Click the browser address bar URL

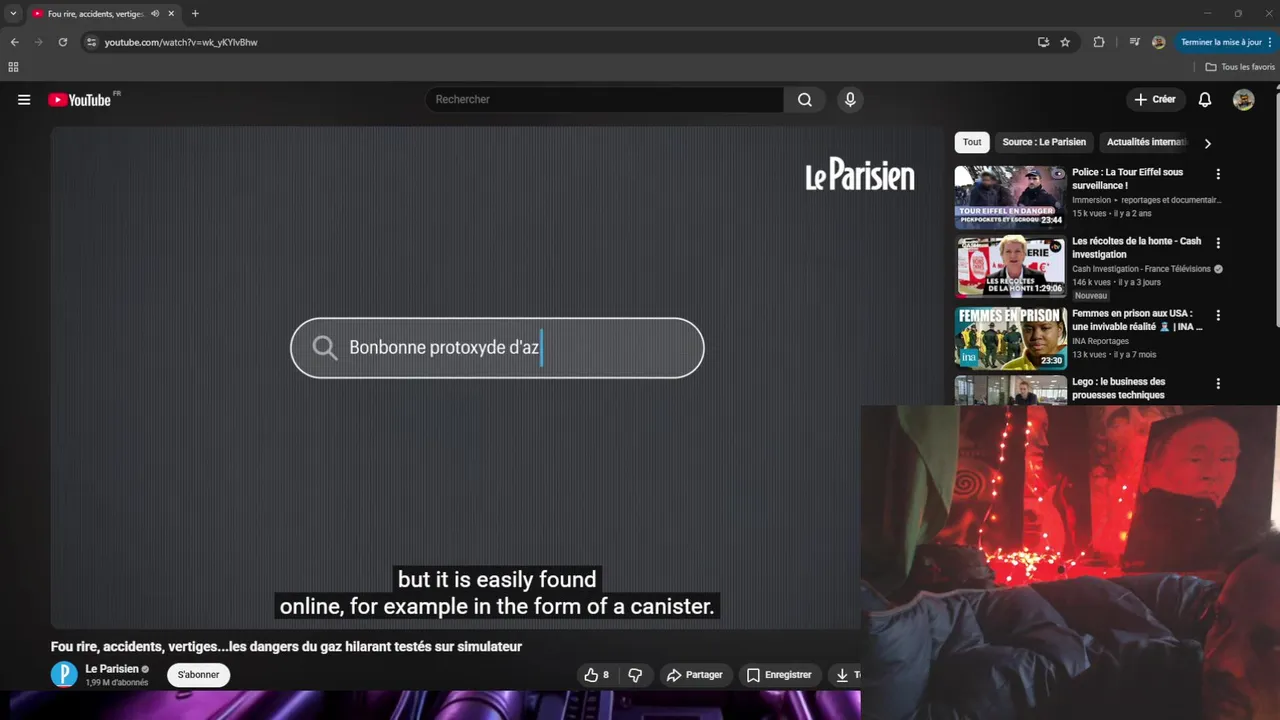point(181,42)
